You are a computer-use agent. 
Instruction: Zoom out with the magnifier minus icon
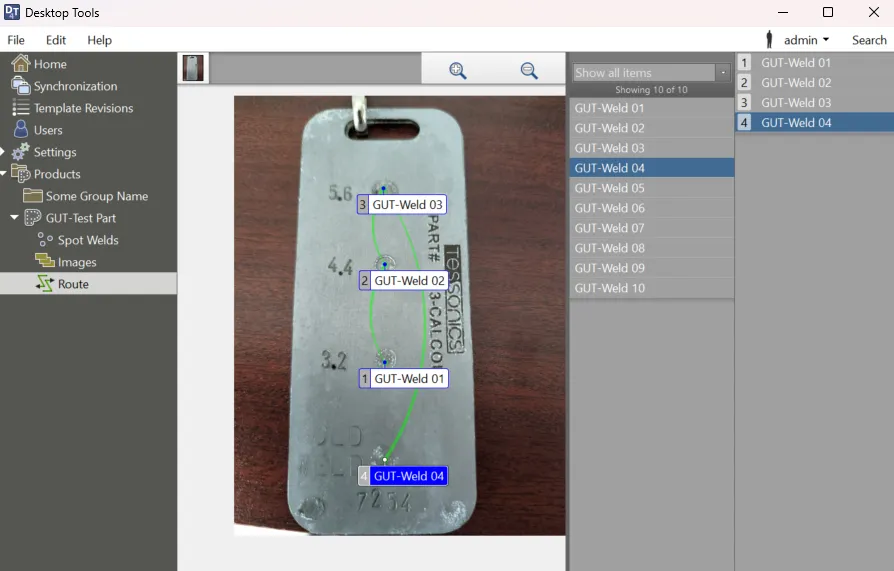529,70
